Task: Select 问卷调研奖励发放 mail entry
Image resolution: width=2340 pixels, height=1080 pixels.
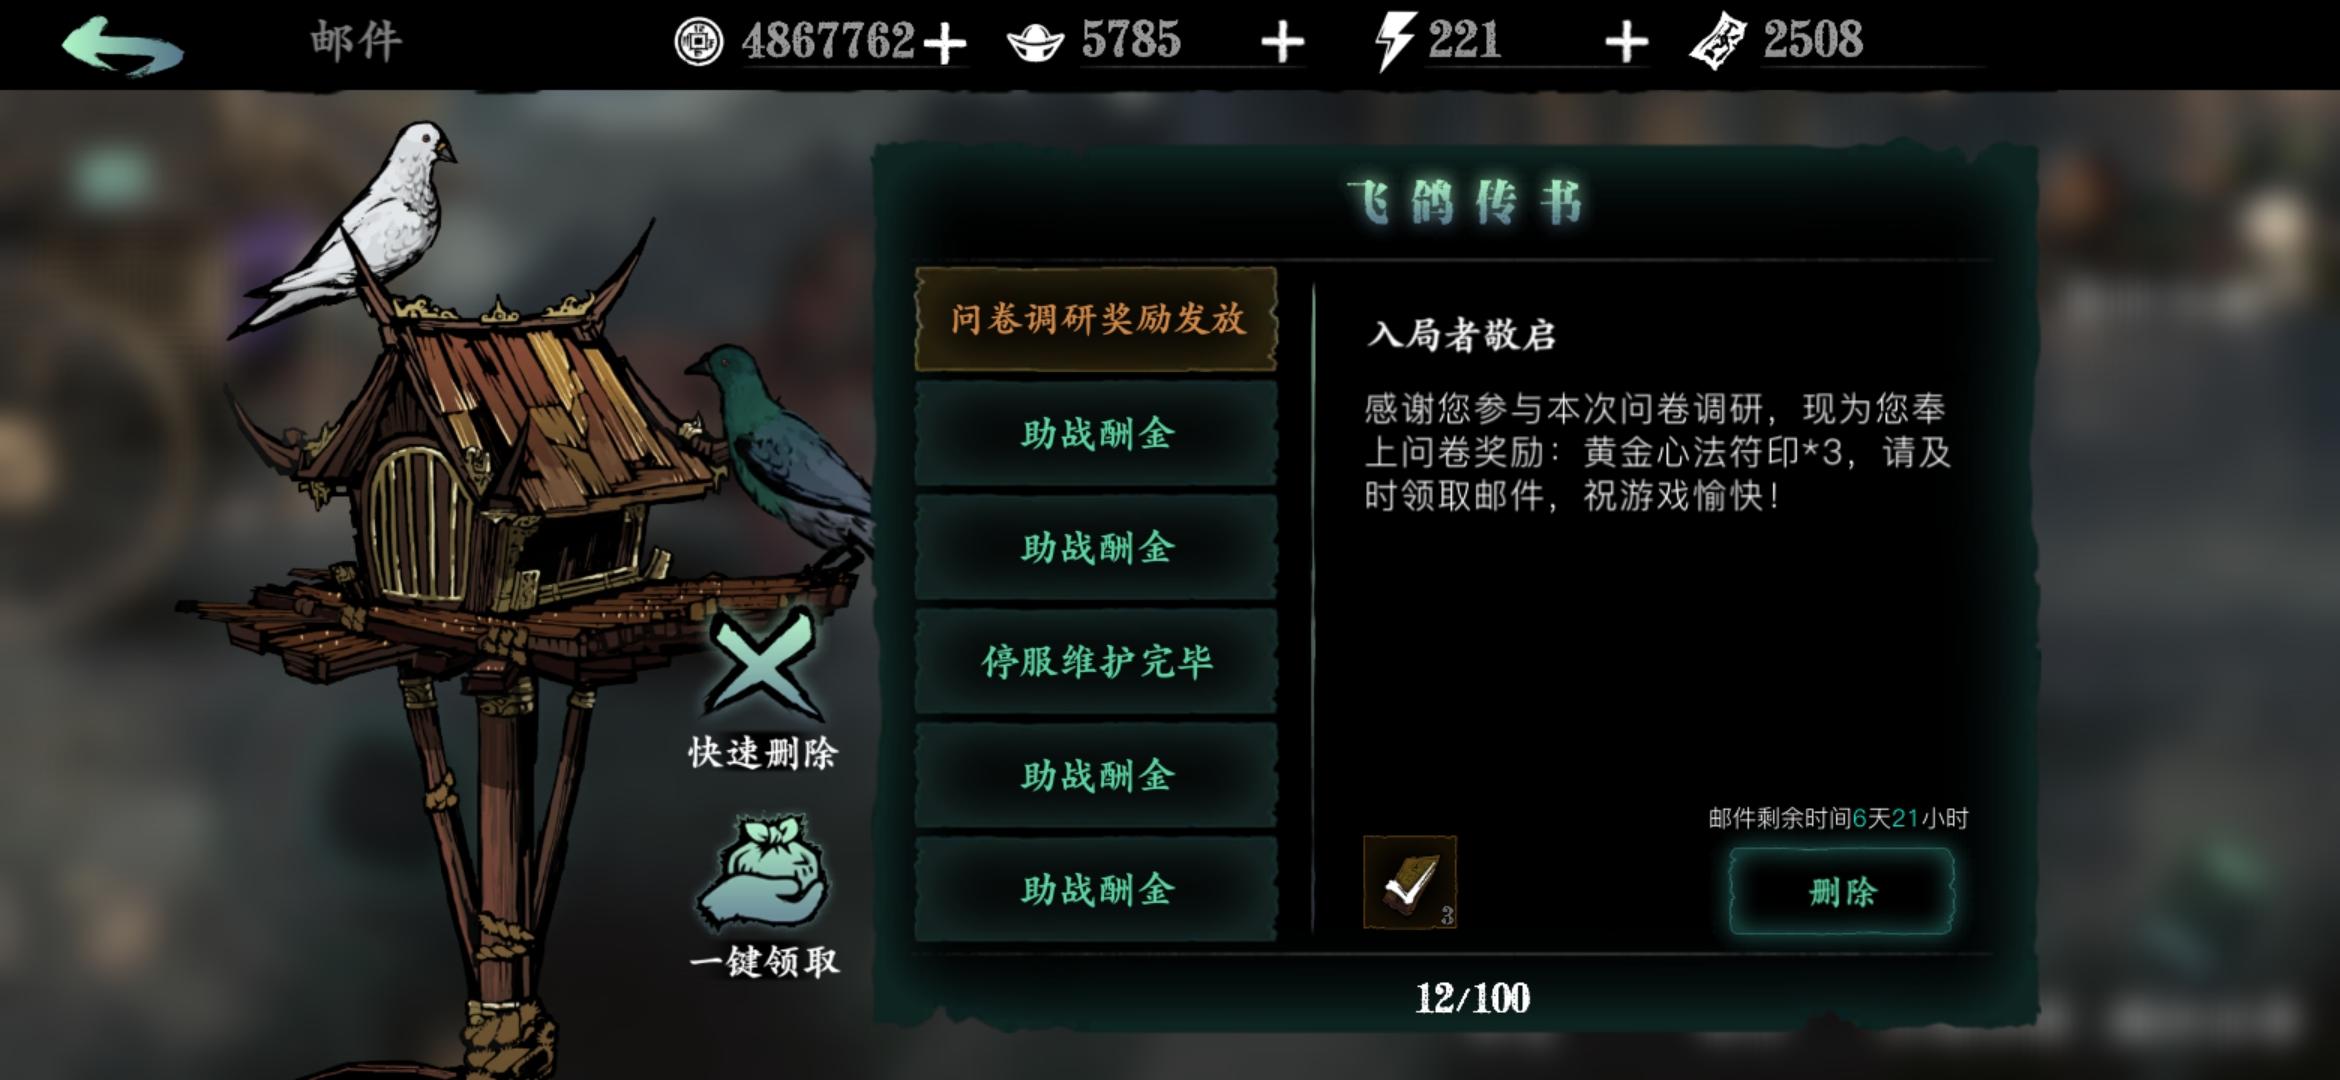Action: pyautogui.click(x=1096, y=319)
